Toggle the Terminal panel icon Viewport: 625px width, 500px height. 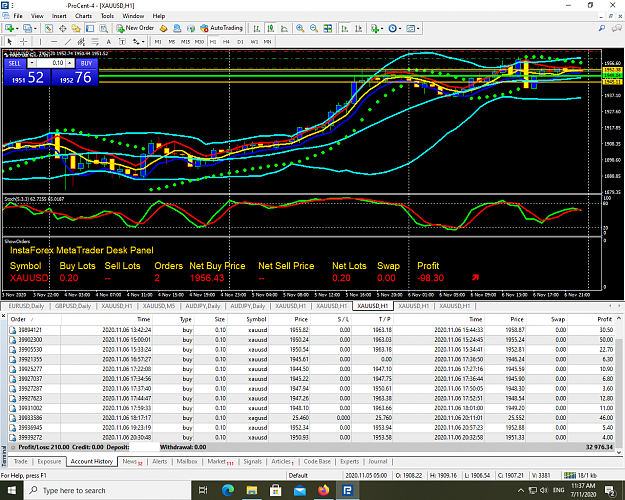coord(90,28)
